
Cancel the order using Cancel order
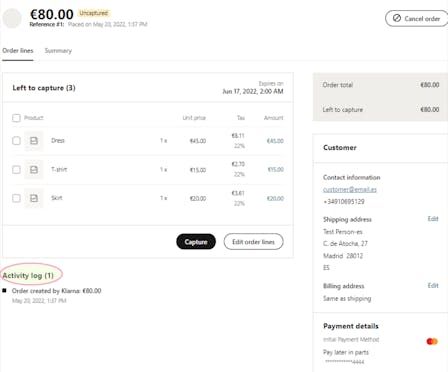tap(417, 18)
